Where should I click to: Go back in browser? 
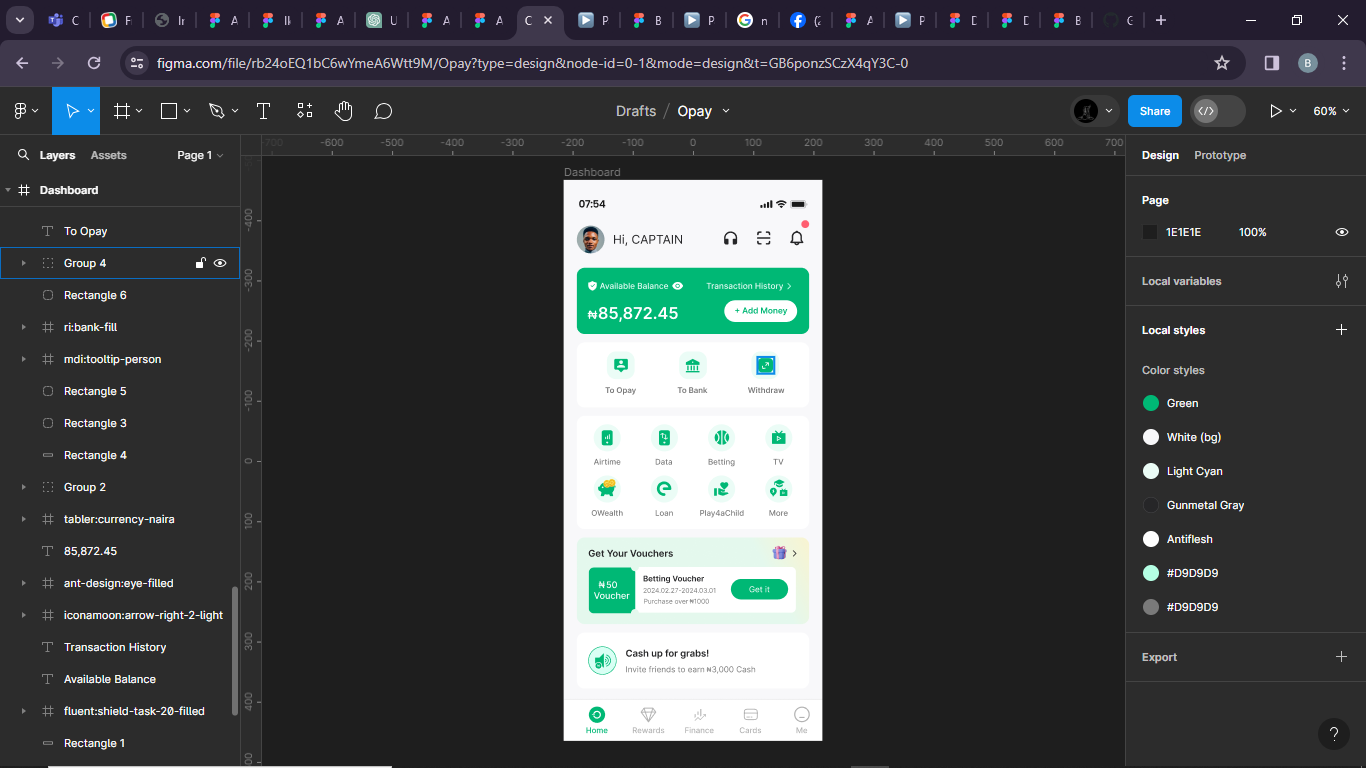pyautogui.click(x=22, y=63)
